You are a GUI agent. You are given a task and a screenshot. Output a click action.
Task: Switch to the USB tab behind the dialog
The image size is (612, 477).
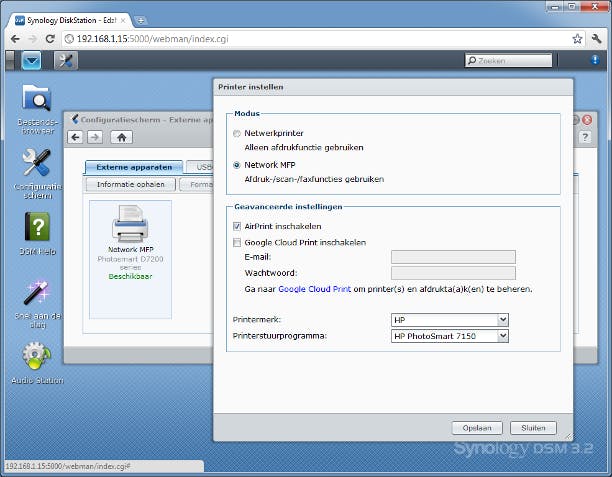point(201,167)
